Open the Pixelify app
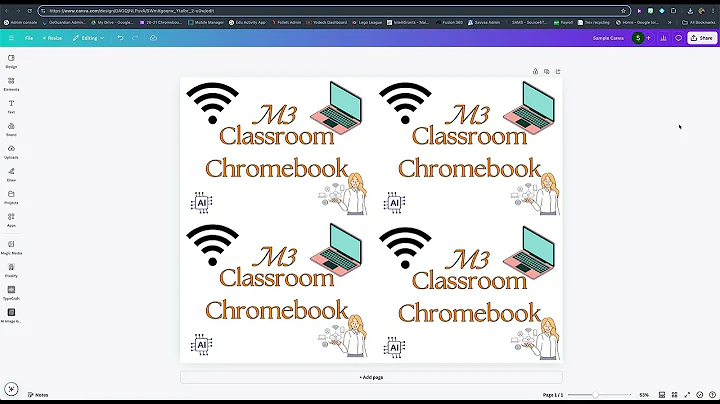 pos(11,270)
